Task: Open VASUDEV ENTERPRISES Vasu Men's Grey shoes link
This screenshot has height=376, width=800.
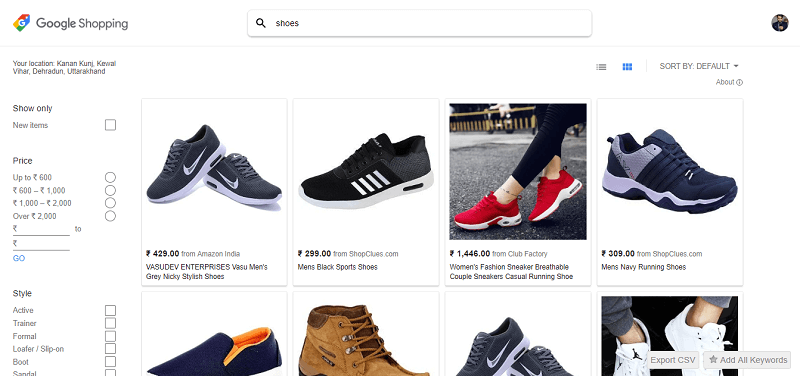Action: tap(207, 271)
